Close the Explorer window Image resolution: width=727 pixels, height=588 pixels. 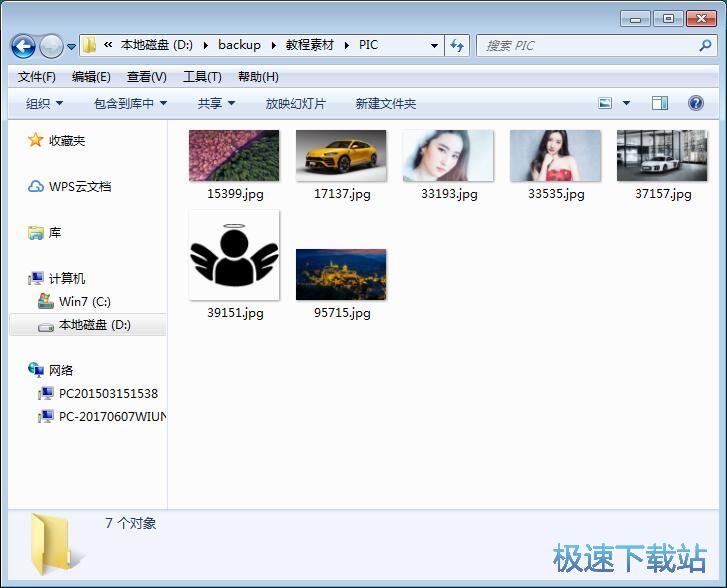701,19
